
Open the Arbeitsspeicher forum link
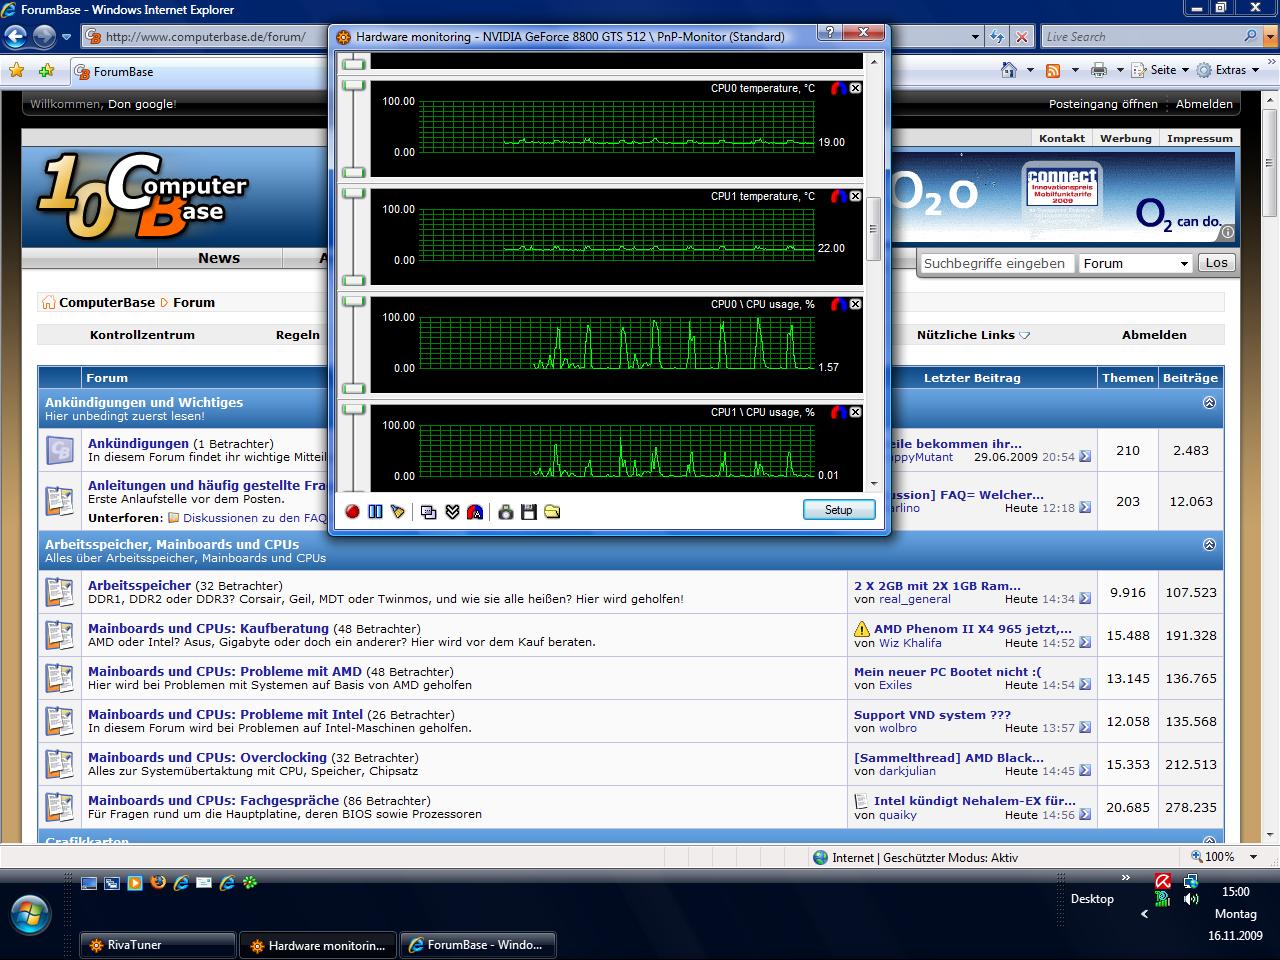139,585
